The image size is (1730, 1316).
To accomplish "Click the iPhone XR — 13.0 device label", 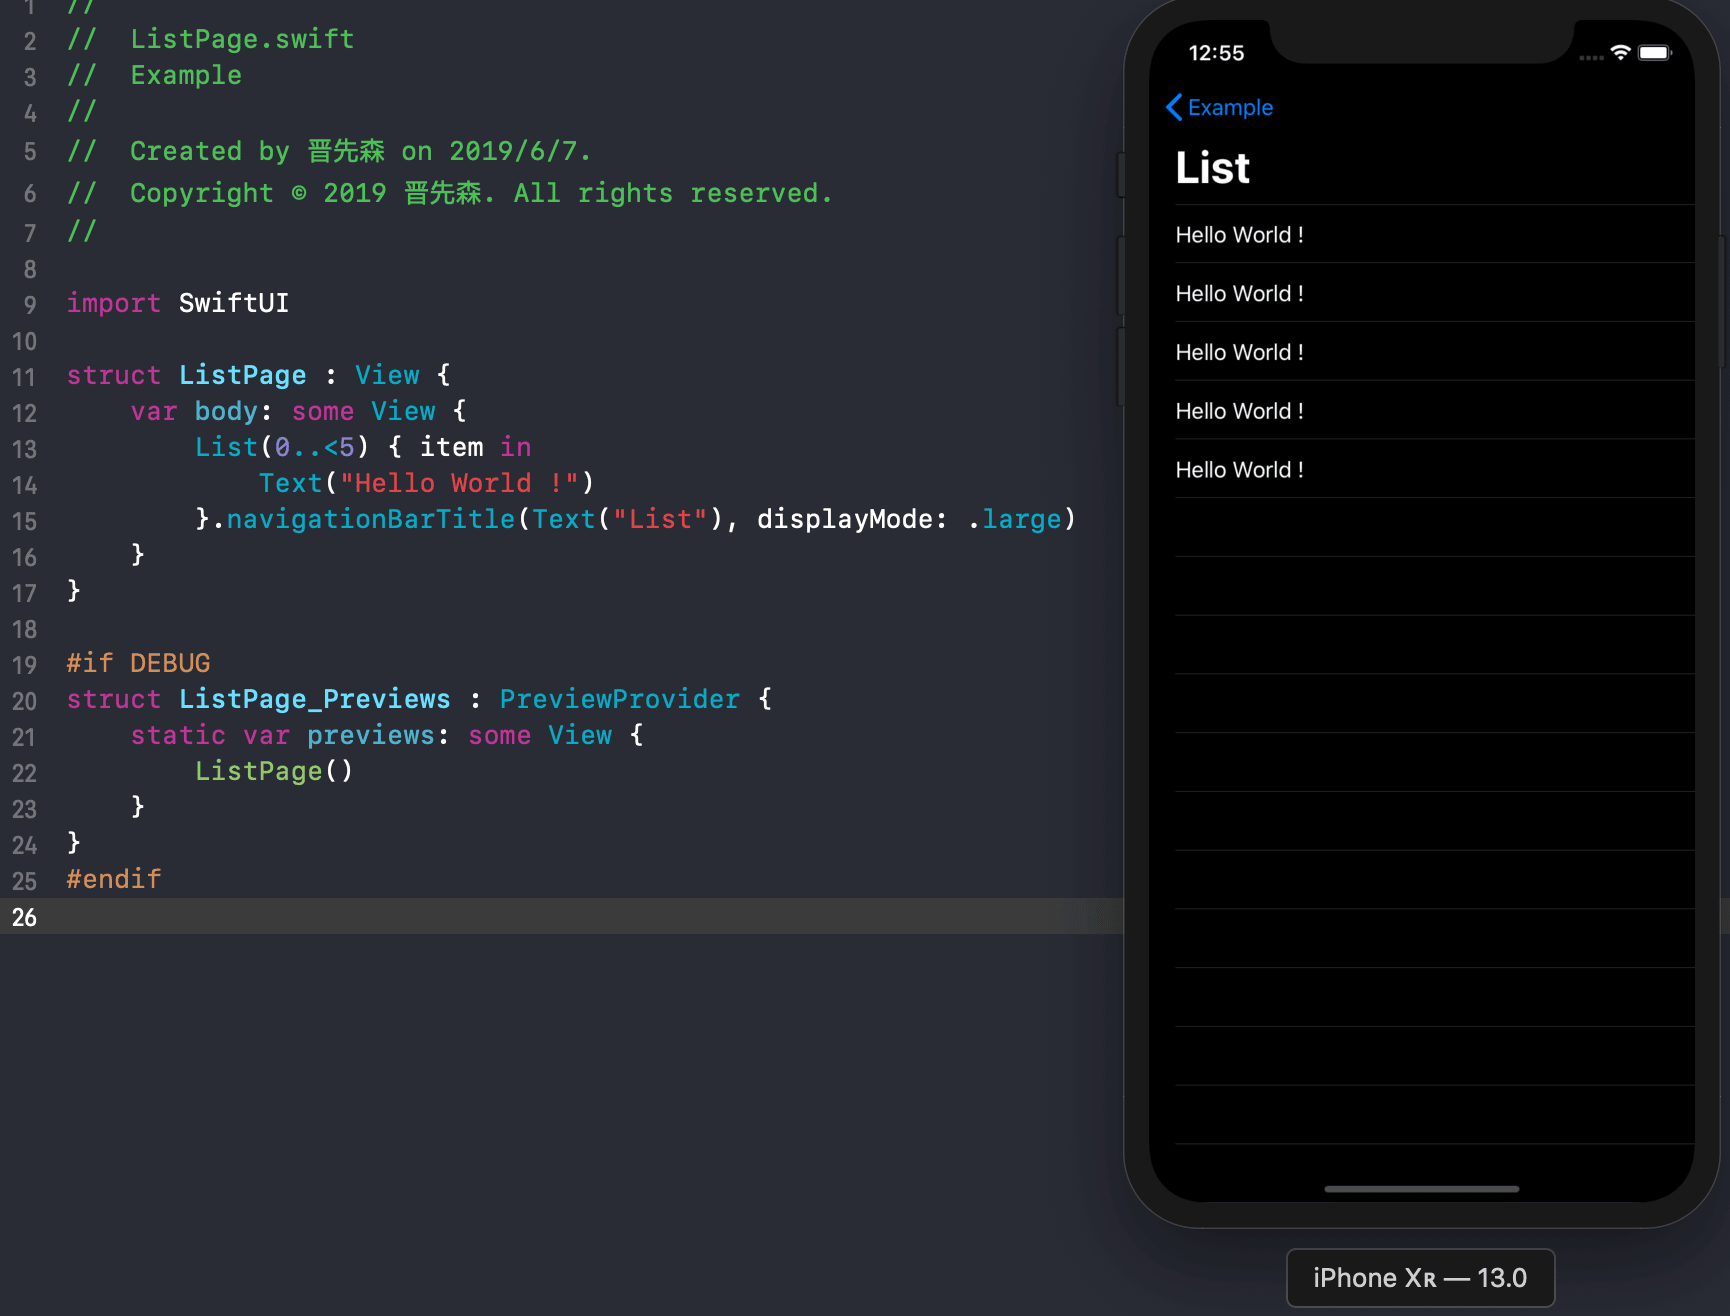I will pyautogui.click(x=1419, y=1277).
